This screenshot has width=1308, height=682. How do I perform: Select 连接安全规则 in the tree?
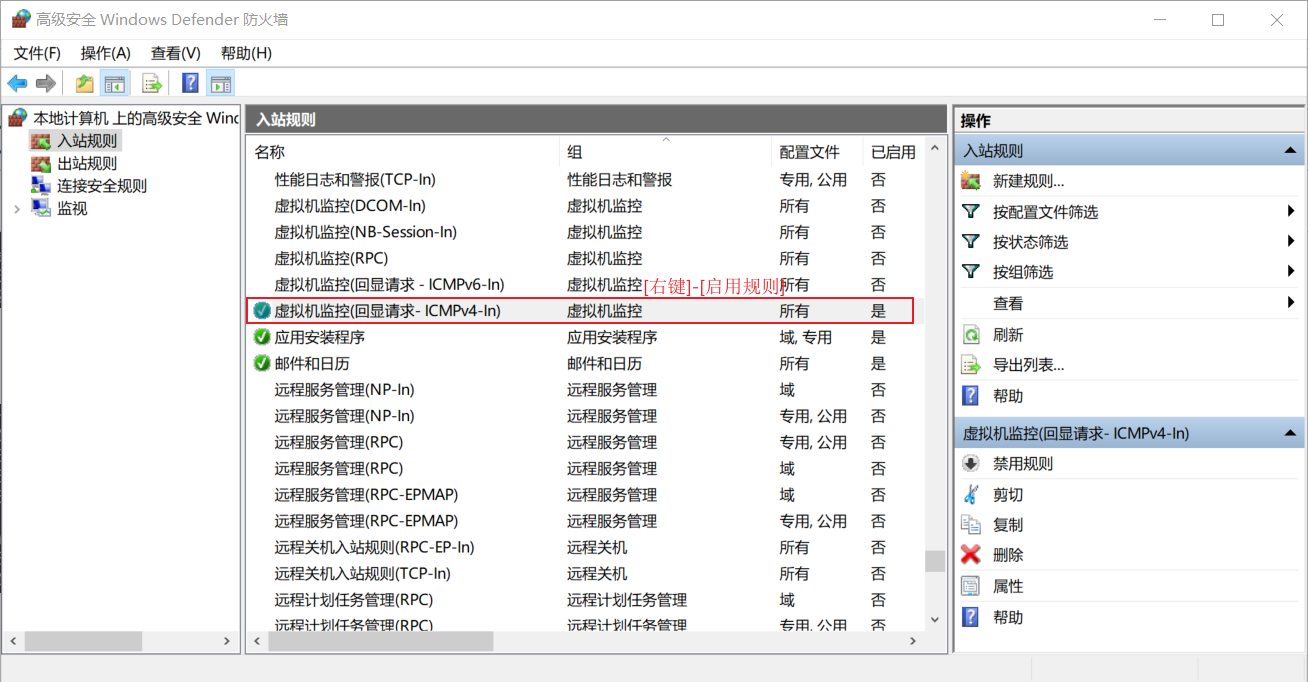coord(102,185)
